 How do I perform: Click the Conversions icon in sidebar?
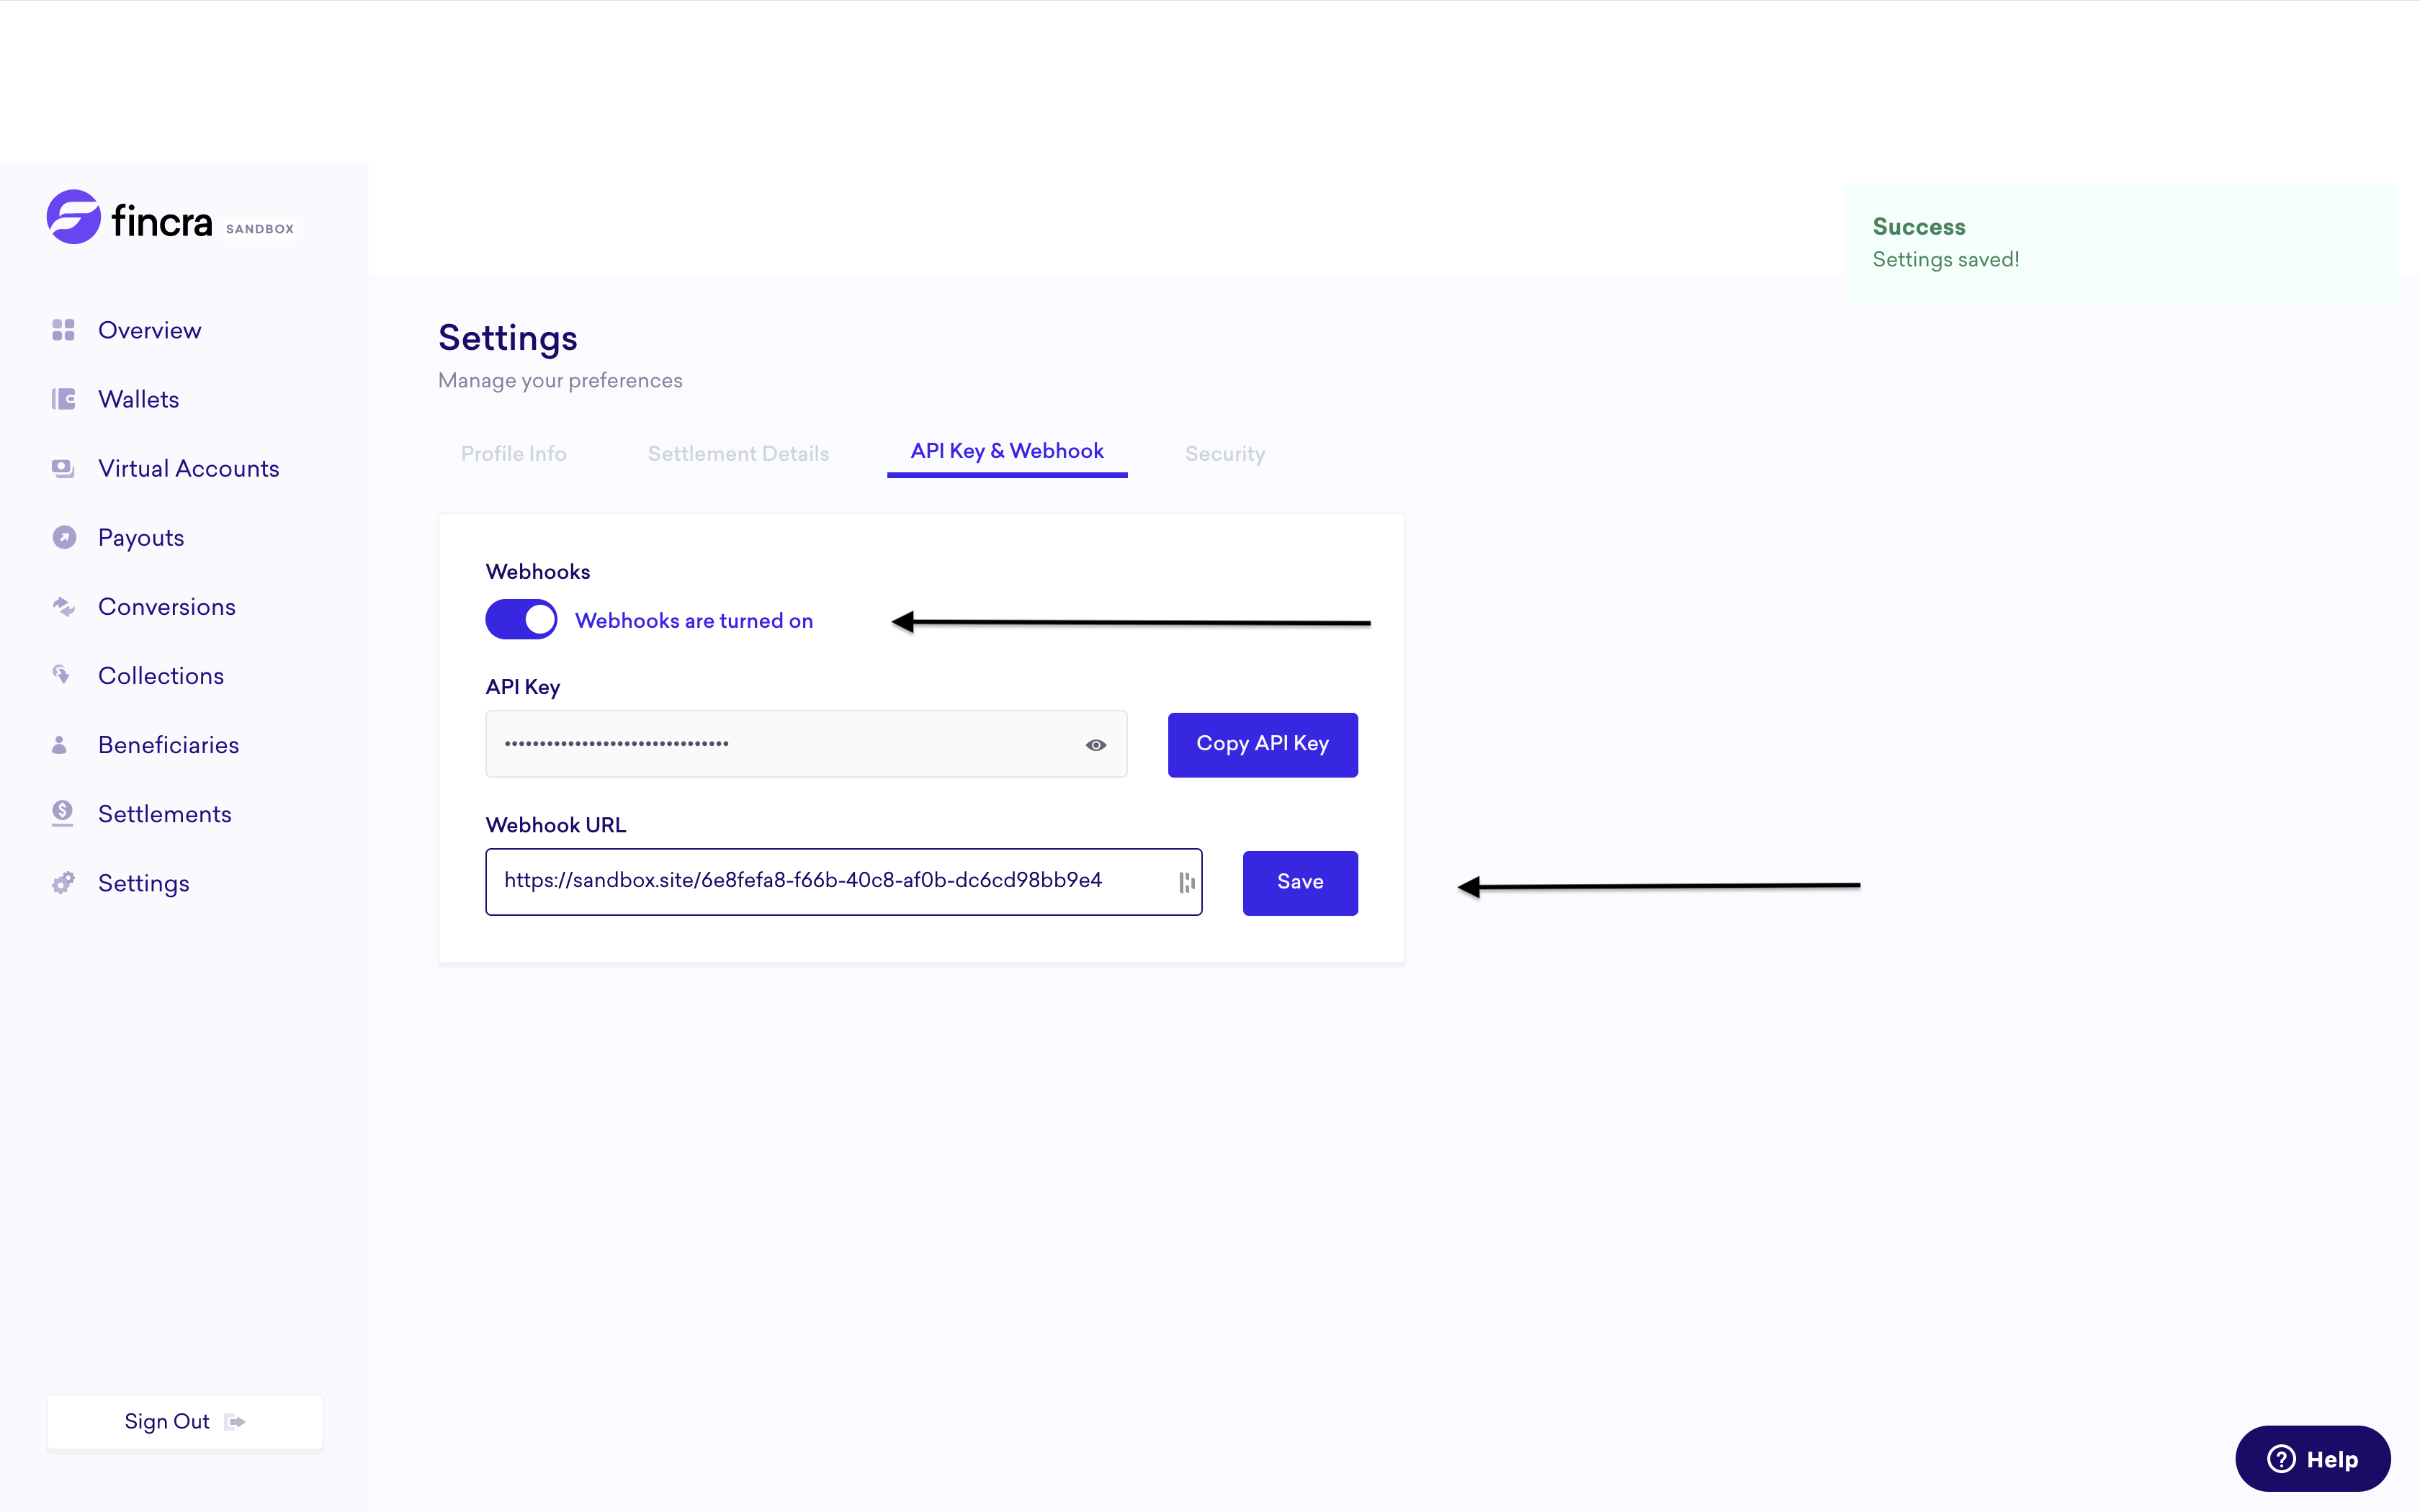63,606
